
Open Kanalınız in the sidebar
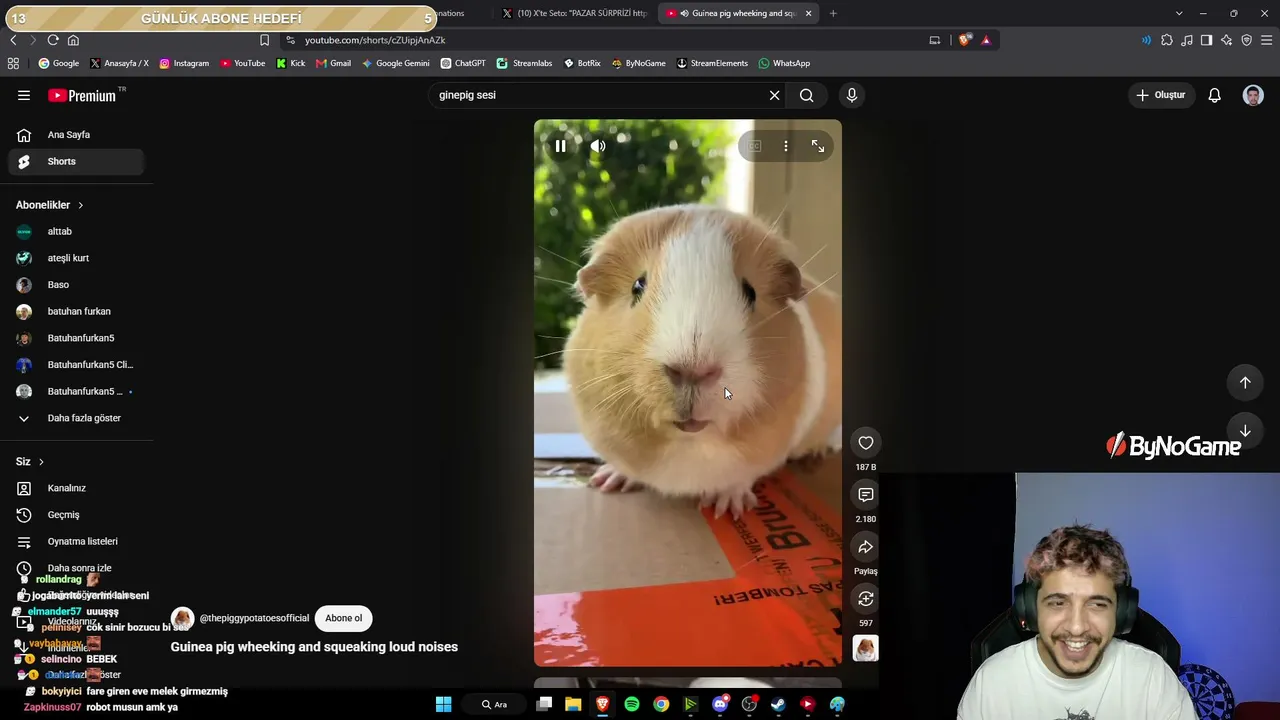coord(76,488)
